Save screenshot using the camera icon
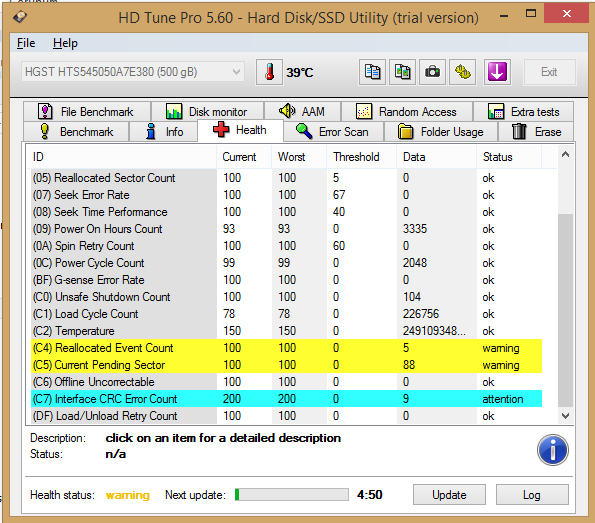Image resolution: width=595 pixels, height=523 pixels. [x=432, y=72]
